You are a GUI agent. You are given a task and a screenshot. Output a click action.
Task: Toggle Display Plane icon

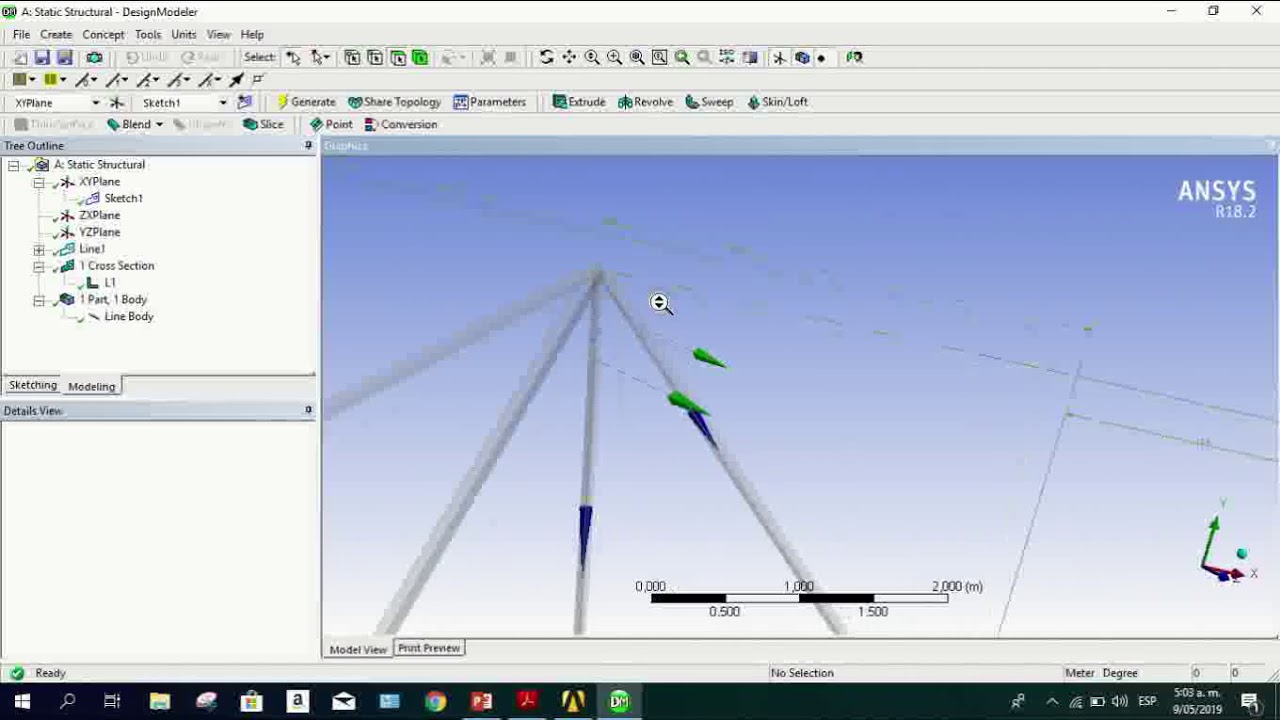coord(779,58)
